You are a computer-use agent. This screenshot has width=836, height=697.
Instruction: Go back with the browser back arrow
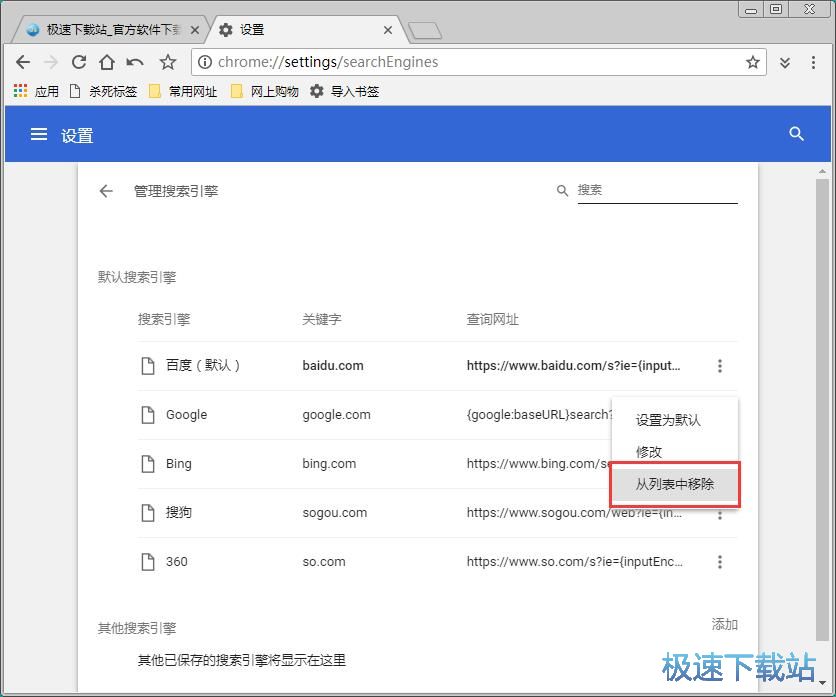point(23,62)
